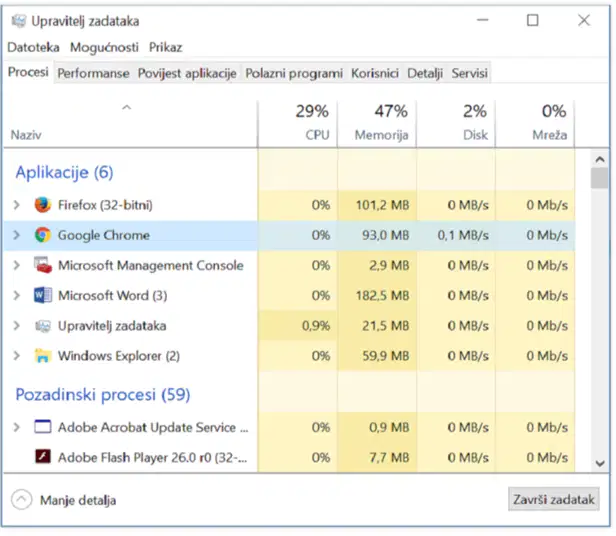616x536 pixels.
Task: Click the 93,0 MB memory value
Action: (x=385, y=235)
